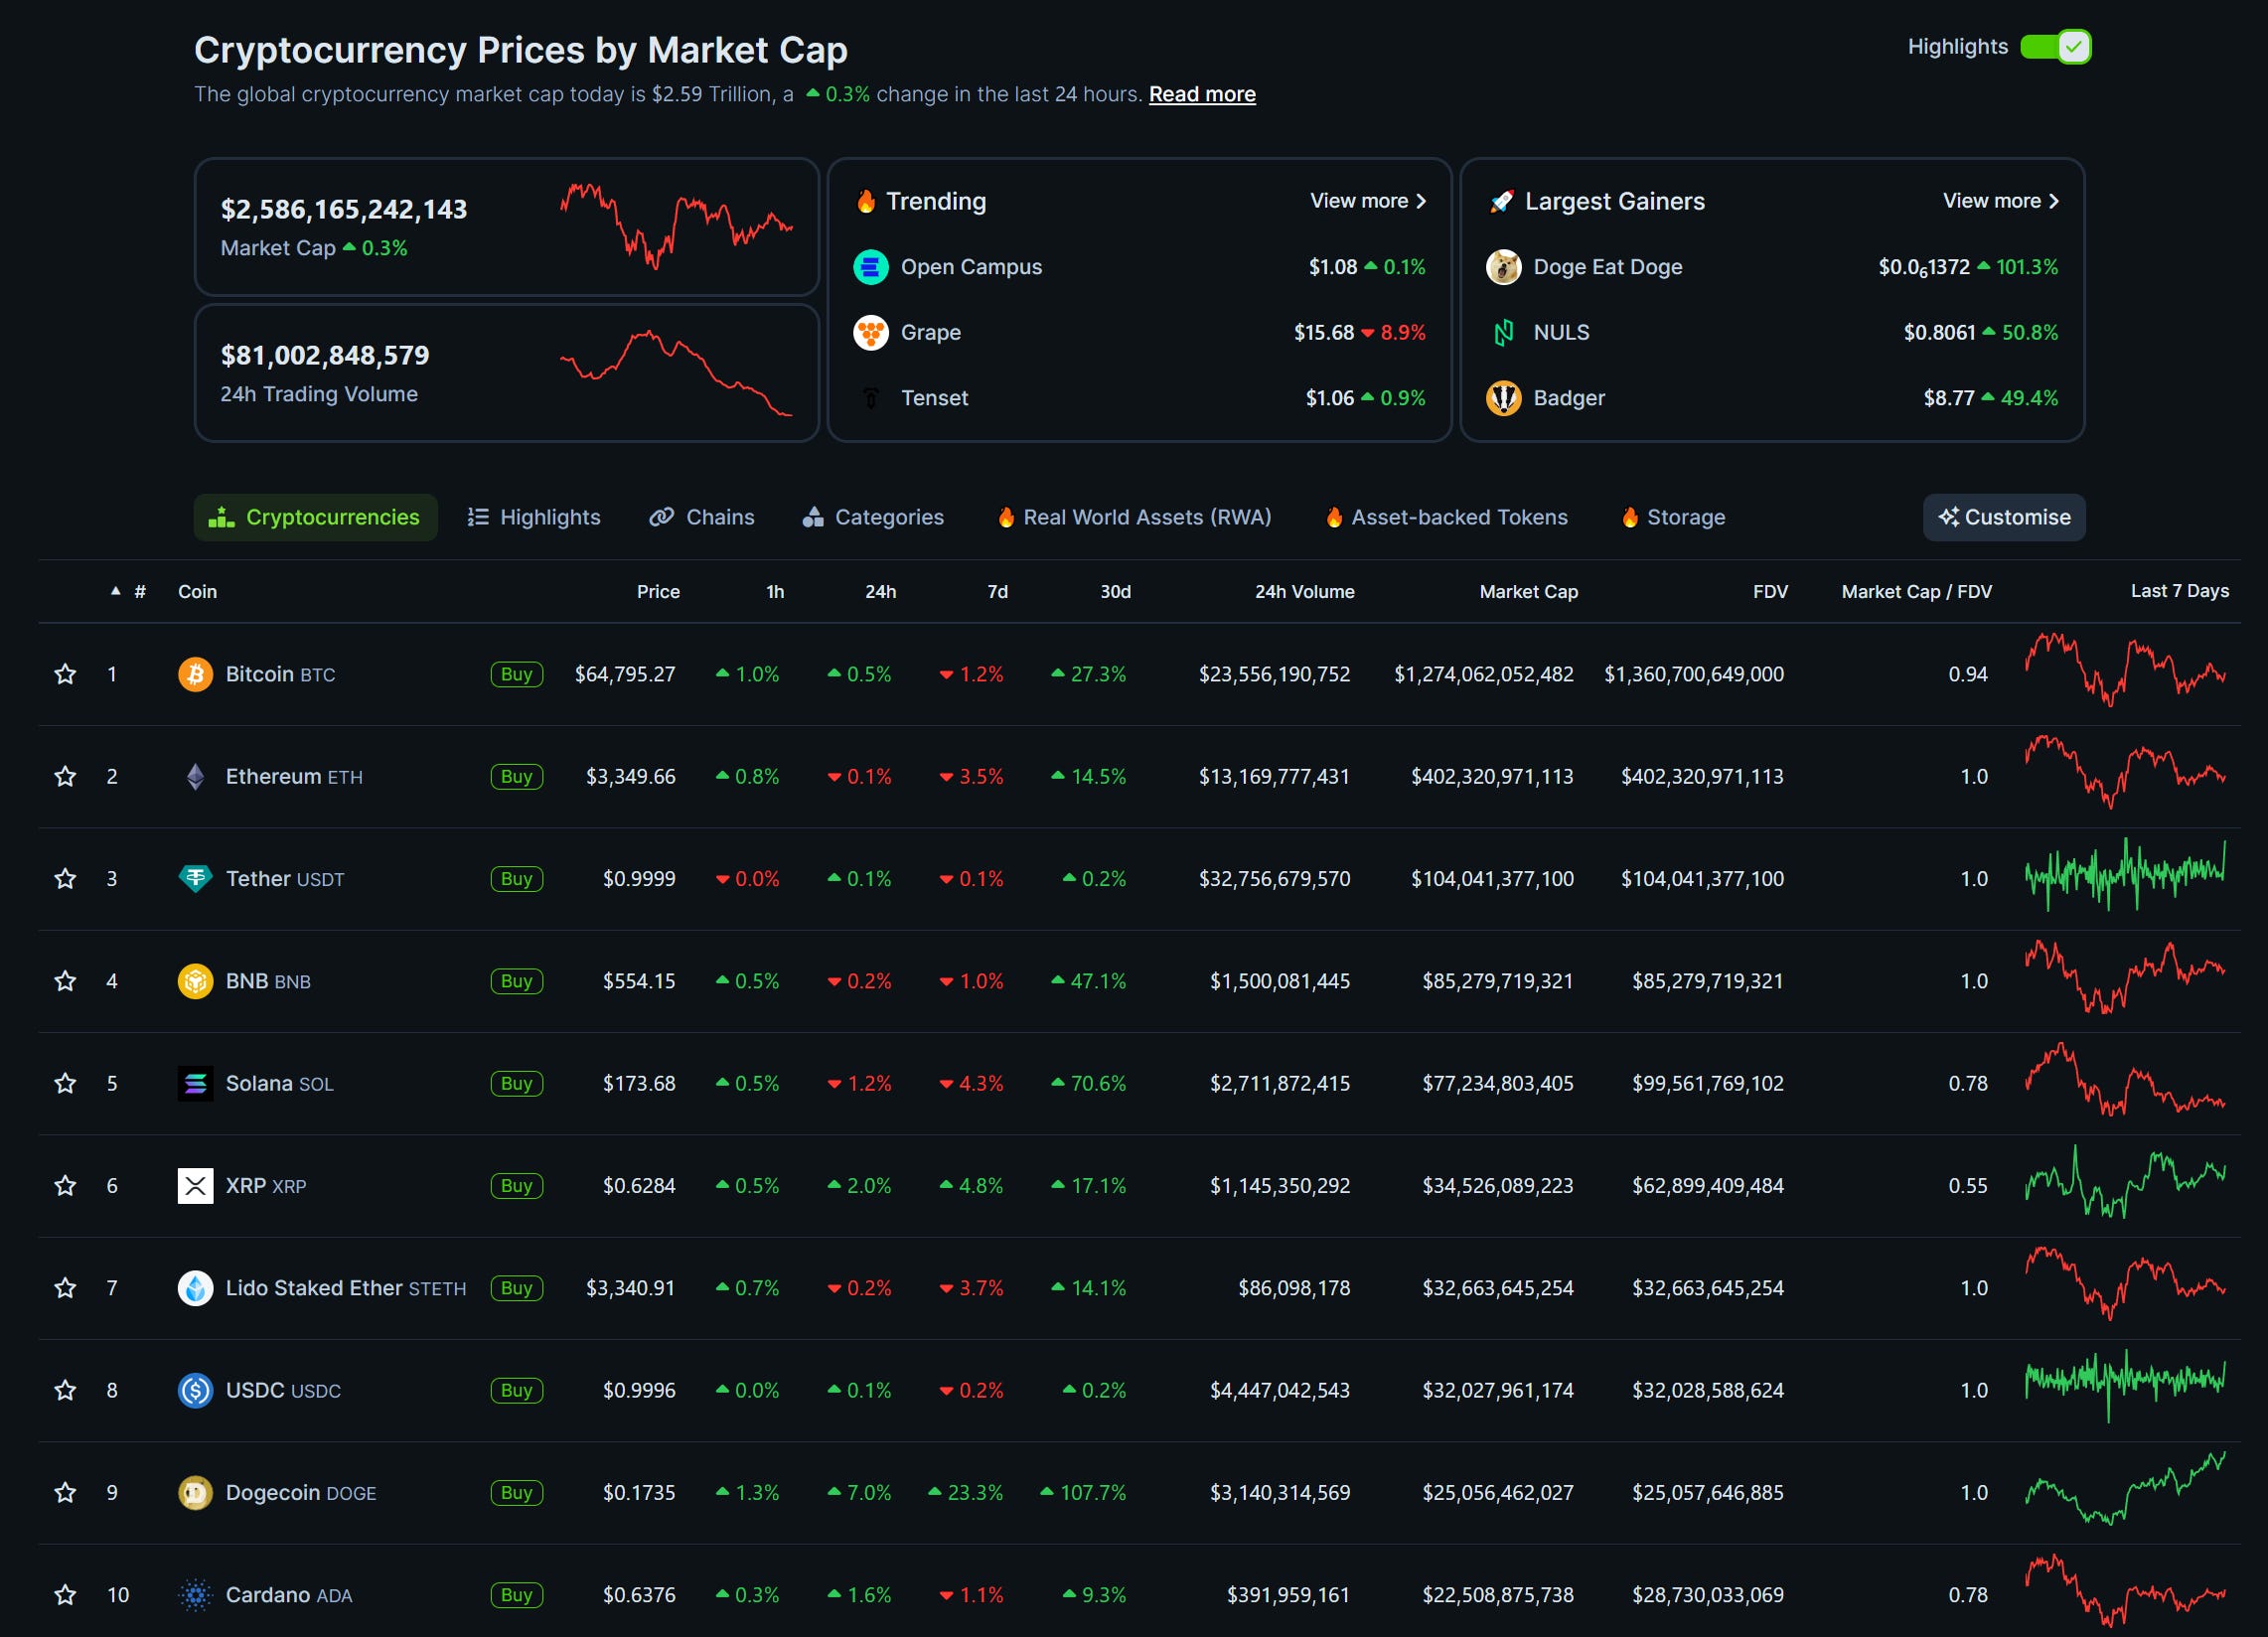This screenshot has width=2268, height=1637.
Task: Switch to the Chains tab
Action: coord(702,517)
